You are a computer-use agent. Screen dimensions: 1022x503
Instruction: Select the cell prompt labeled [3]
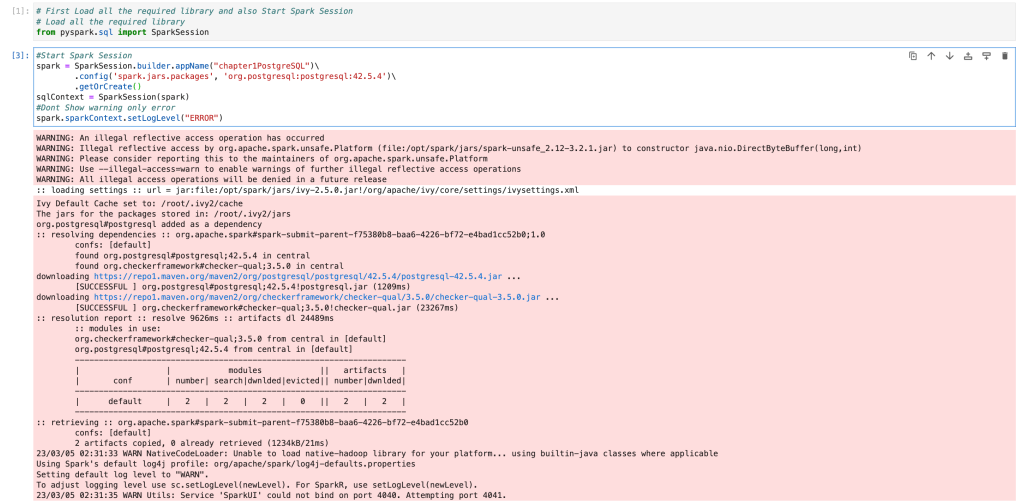(20, 56)
